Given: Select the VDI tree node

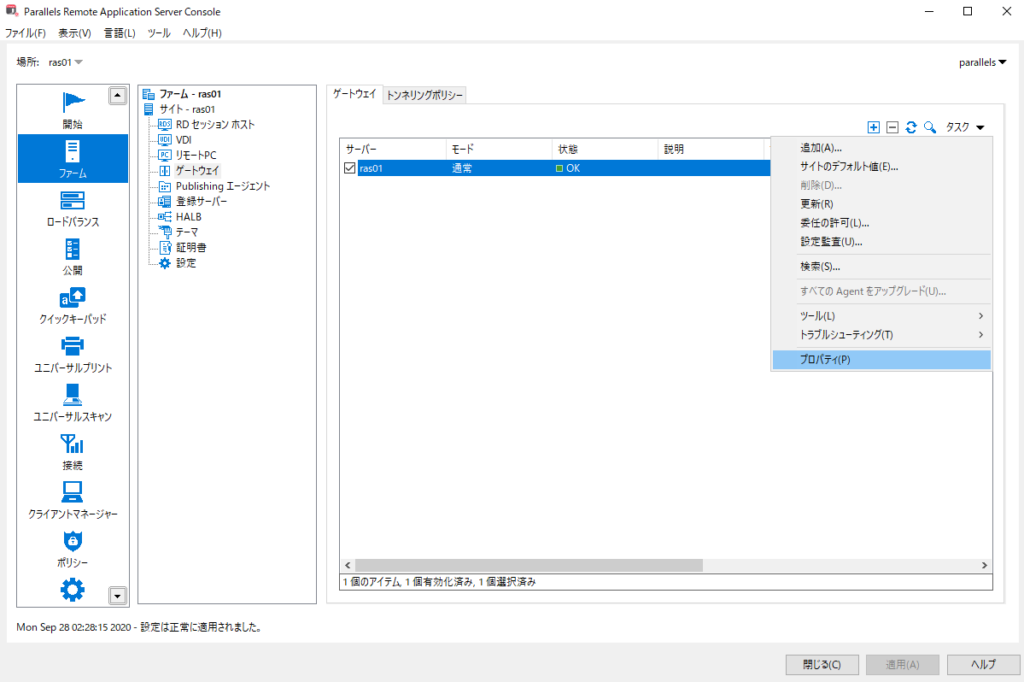Looking at the screenshot, I should [x=183, y=140].
